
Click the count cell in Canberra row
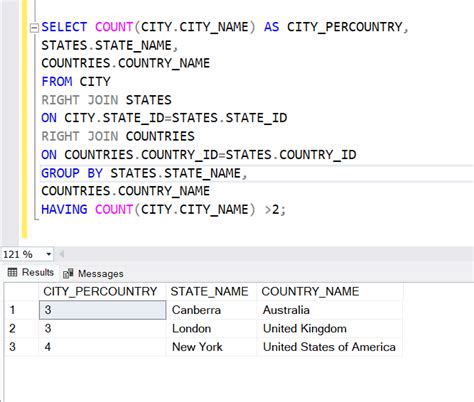(102, 310)
